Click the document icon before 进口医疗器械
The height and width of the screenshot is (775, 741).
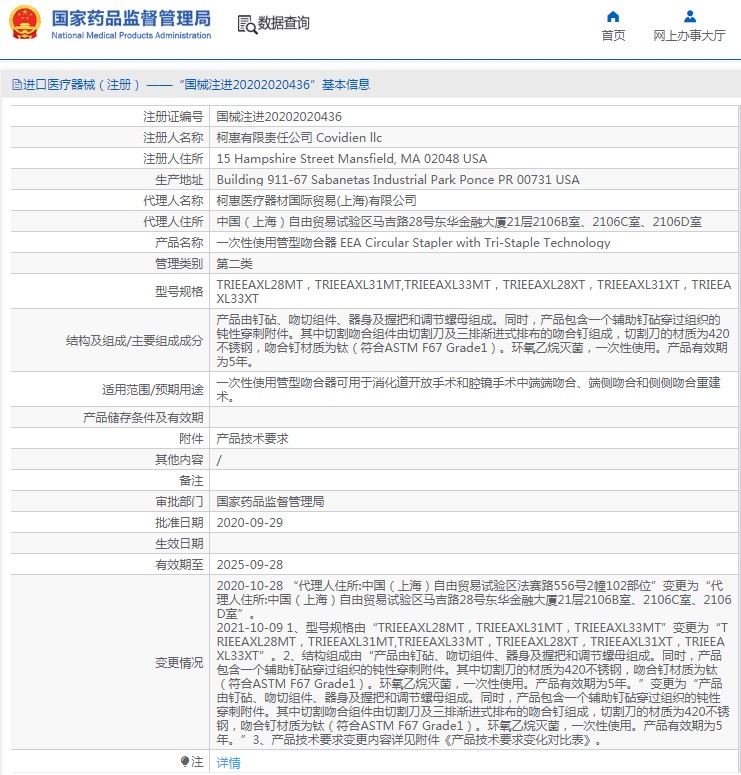pos(16,85)
